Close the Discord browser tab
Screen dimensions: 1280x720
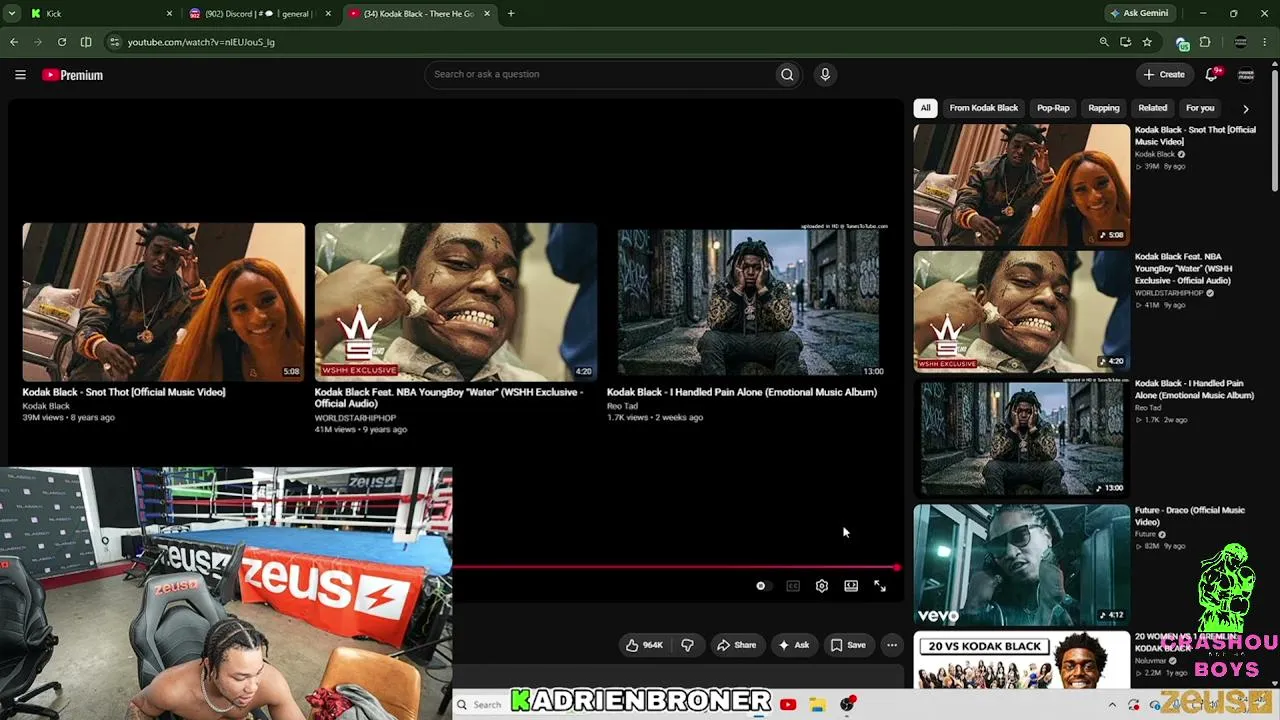point(328,14)
